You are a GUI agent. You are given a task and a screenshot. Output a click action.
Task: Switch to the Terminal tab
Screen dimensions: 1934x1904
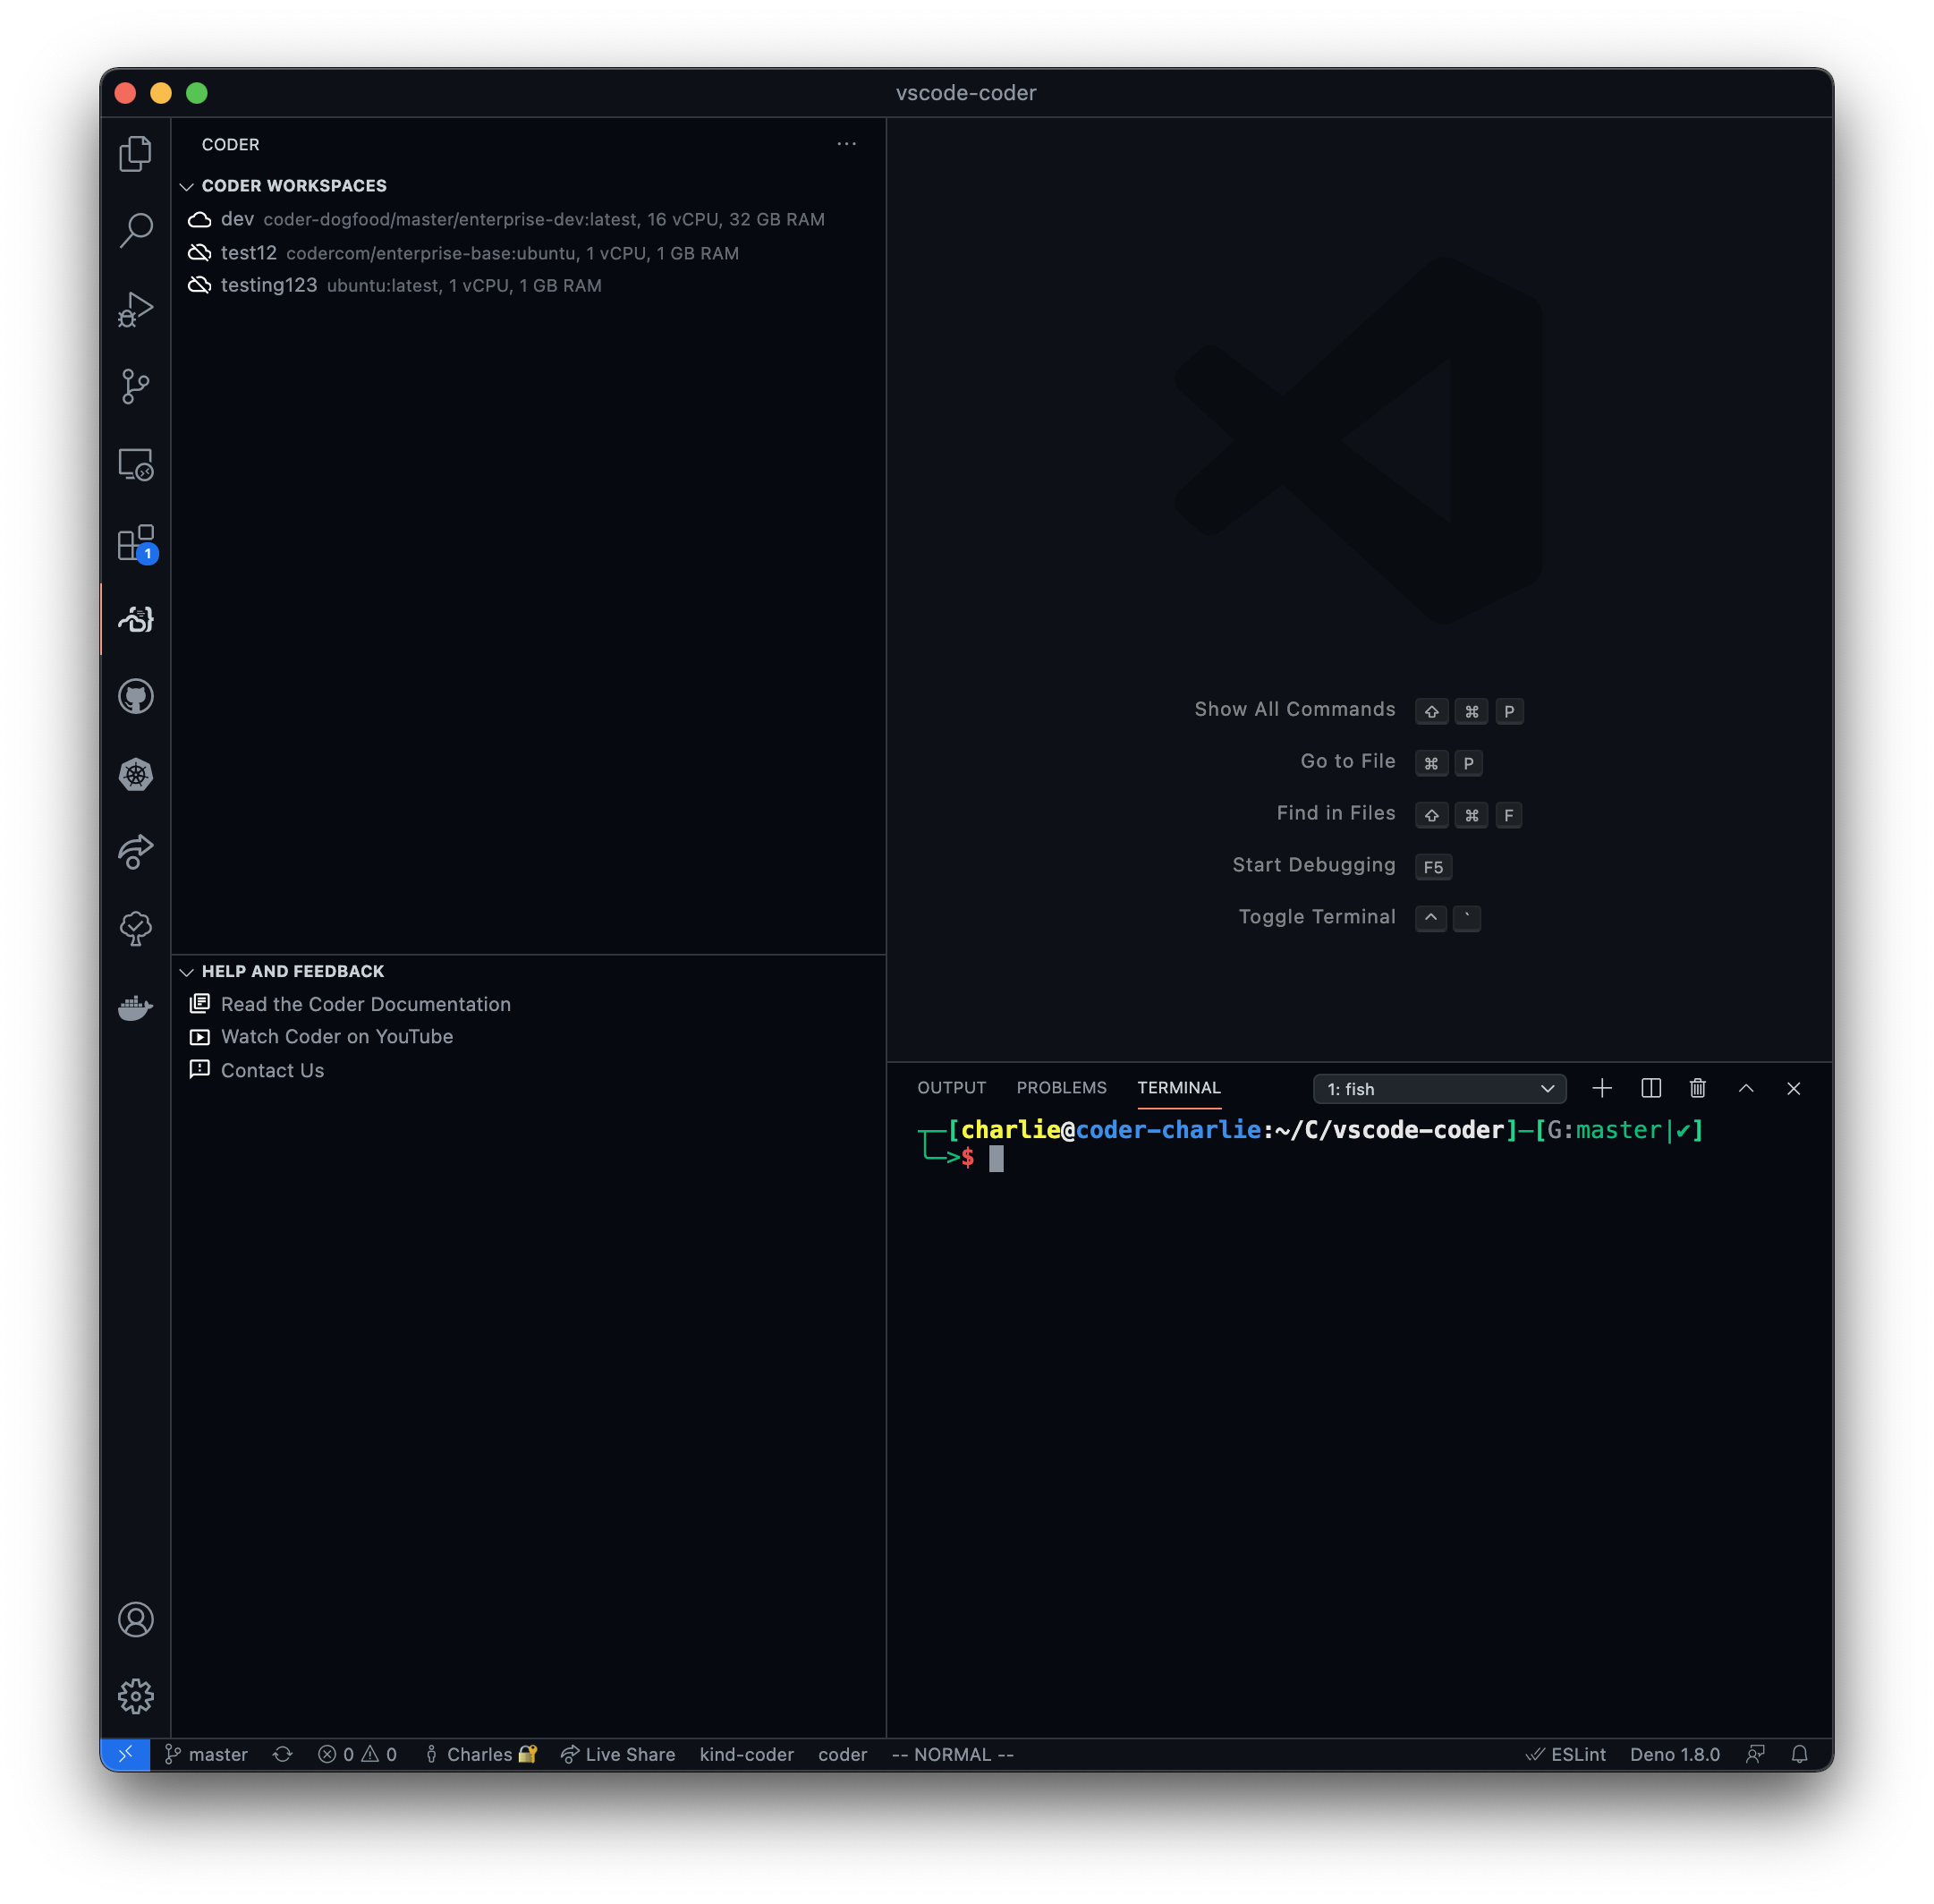tap(1178, 1087)
